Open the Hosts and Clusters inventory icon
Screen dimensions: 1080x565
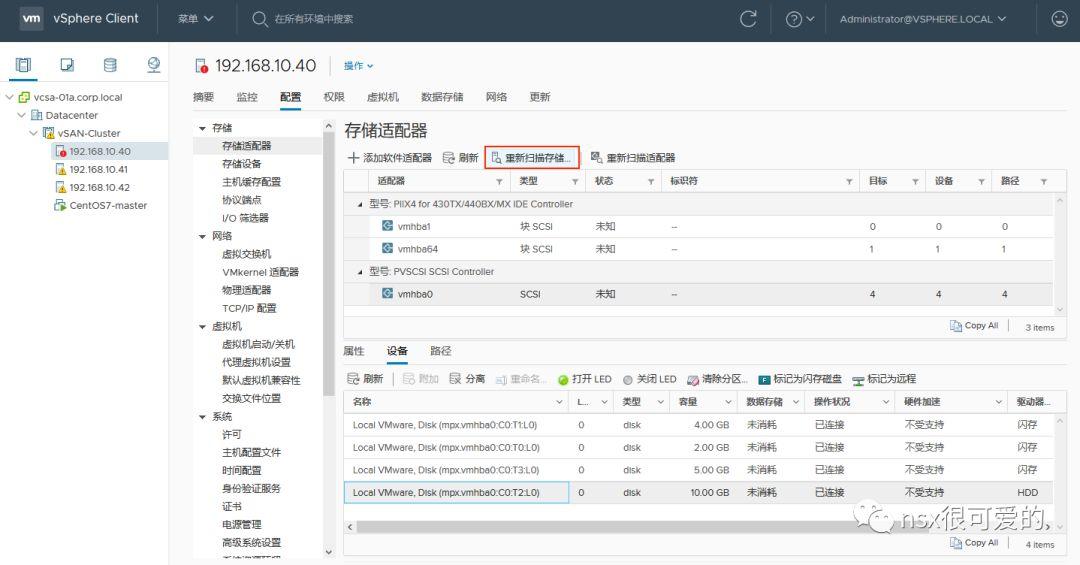pyautogui.click(x=23, y=65)
